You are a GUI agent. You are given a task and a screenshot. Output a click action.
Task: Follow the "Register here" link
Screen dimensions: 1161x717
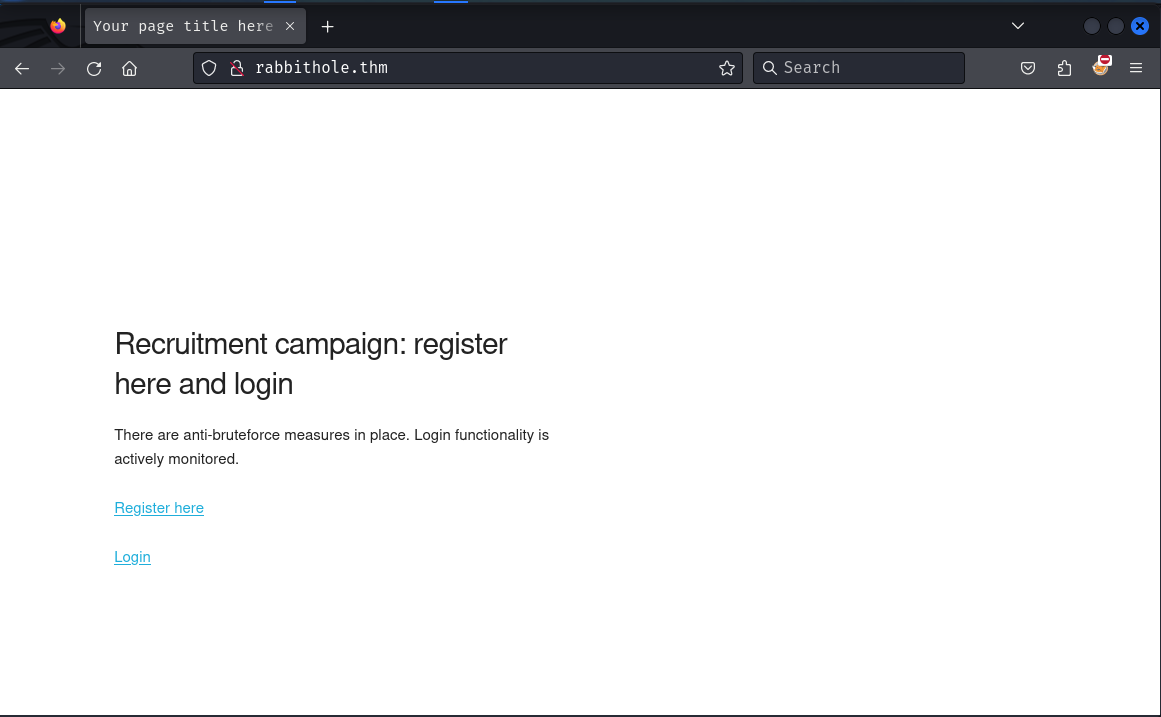pos(159,508)
